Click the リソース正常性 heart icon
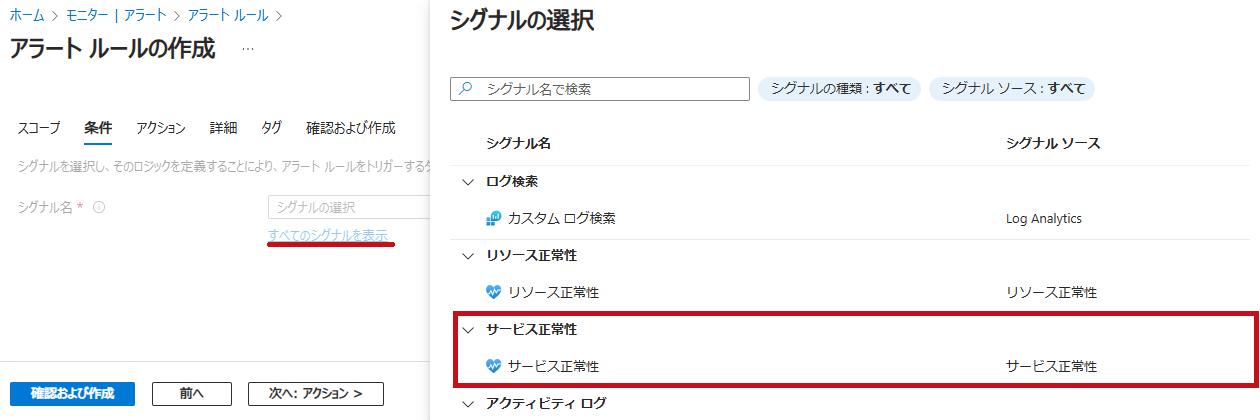 (493, 292)
